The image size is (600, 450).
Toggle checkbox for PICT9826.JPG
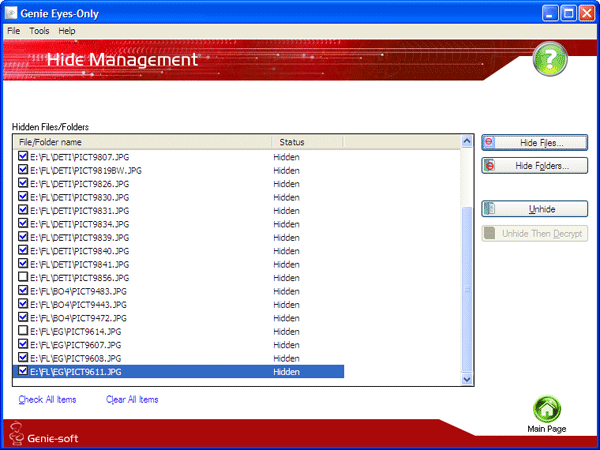click(23, 183)
